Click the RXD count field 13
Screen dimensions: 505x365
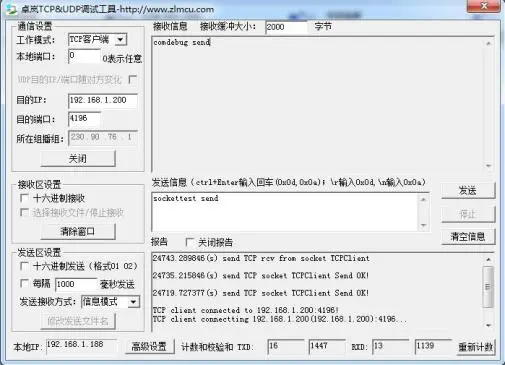[x=390, y=347]
